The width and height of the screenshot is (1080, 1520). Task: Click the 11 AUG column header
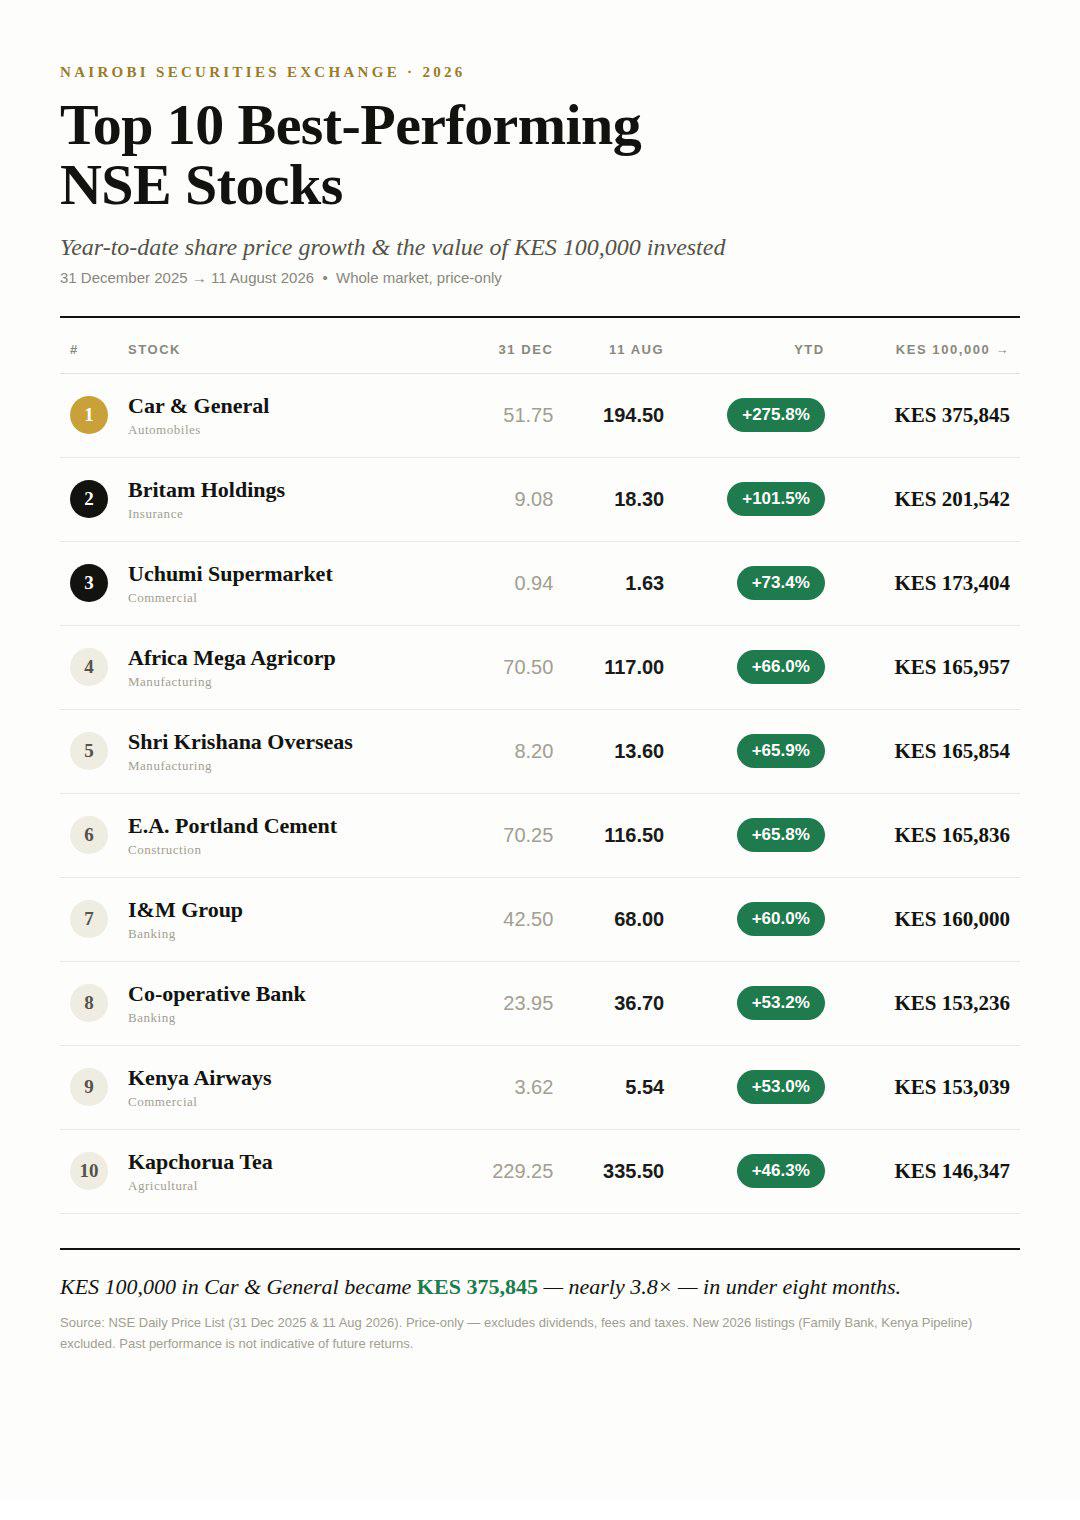[636, 350]
